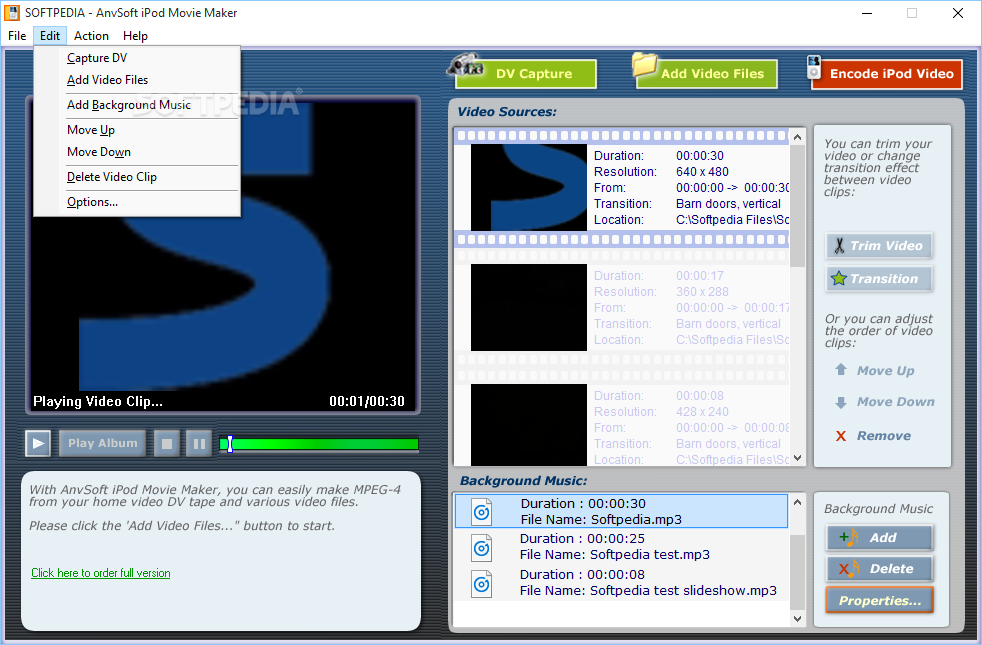Choose Add Background Music menu entry
The image size is (982, 645).
137,105
